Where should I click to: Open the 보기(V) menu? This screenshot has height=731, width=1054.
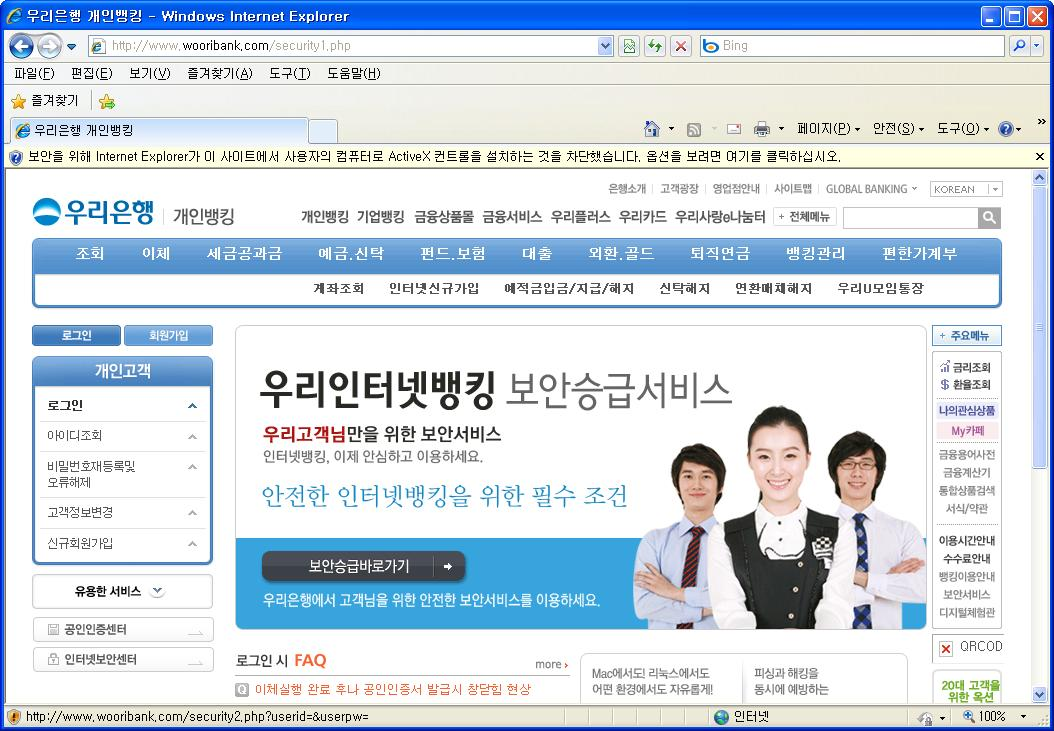click(149, 73)
